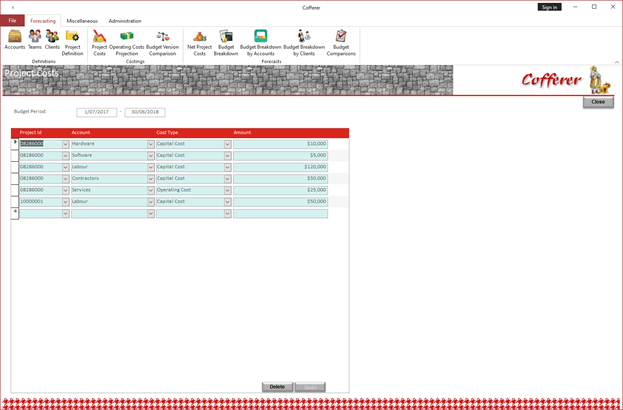Click the Contractors account cell

point(109,179)
